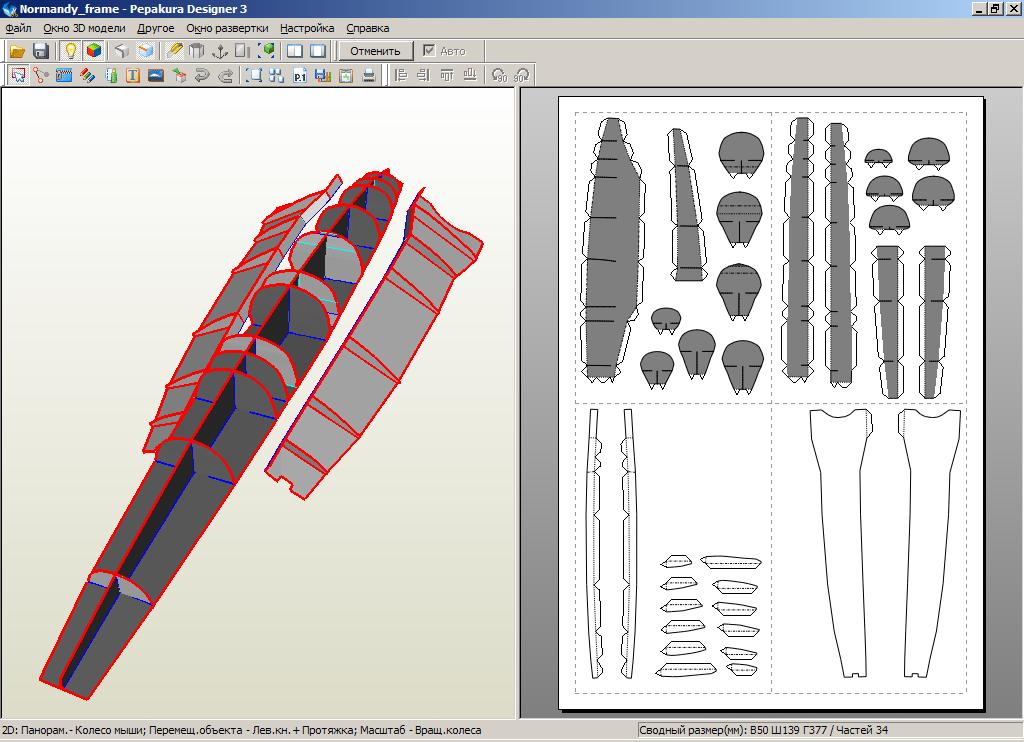Click the gray table-shaped icon
The image size is (1024, 742).
click(x=196, y=51)
